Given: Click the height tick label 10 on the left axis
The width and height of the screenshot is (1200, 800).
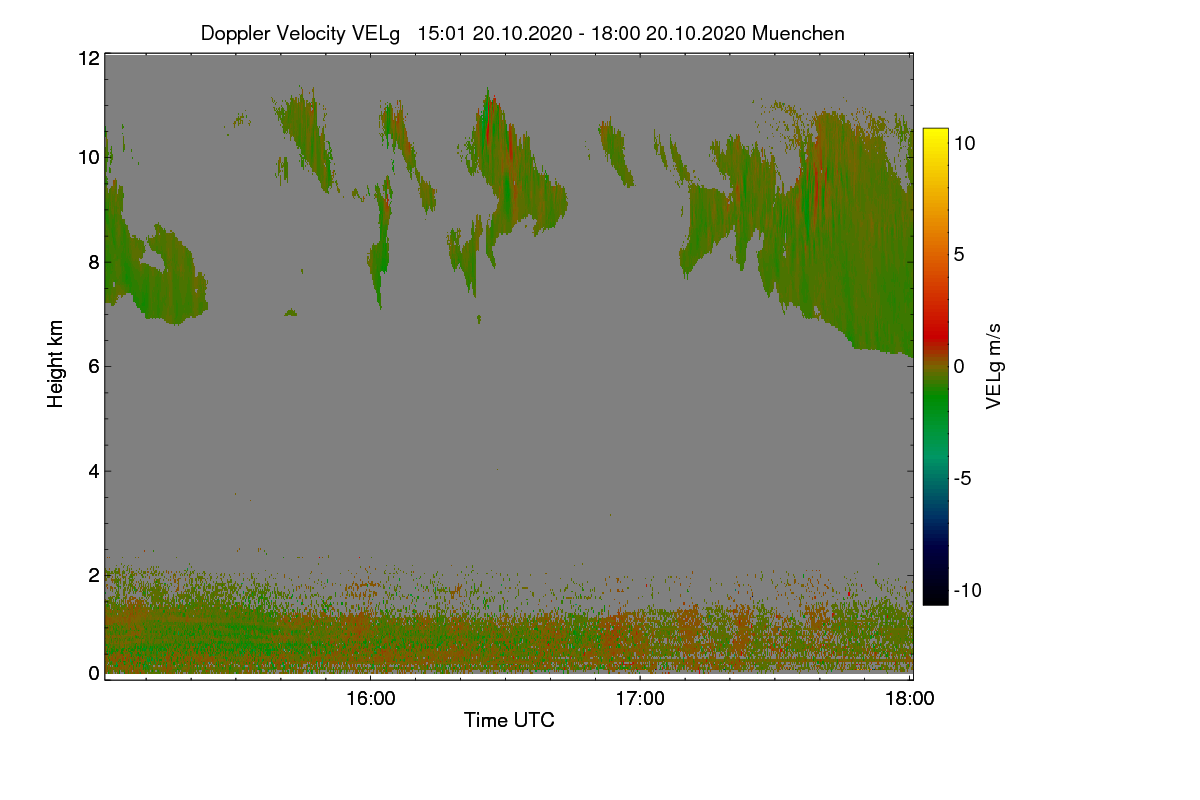Looking at the screenshot, I should 88,157.
